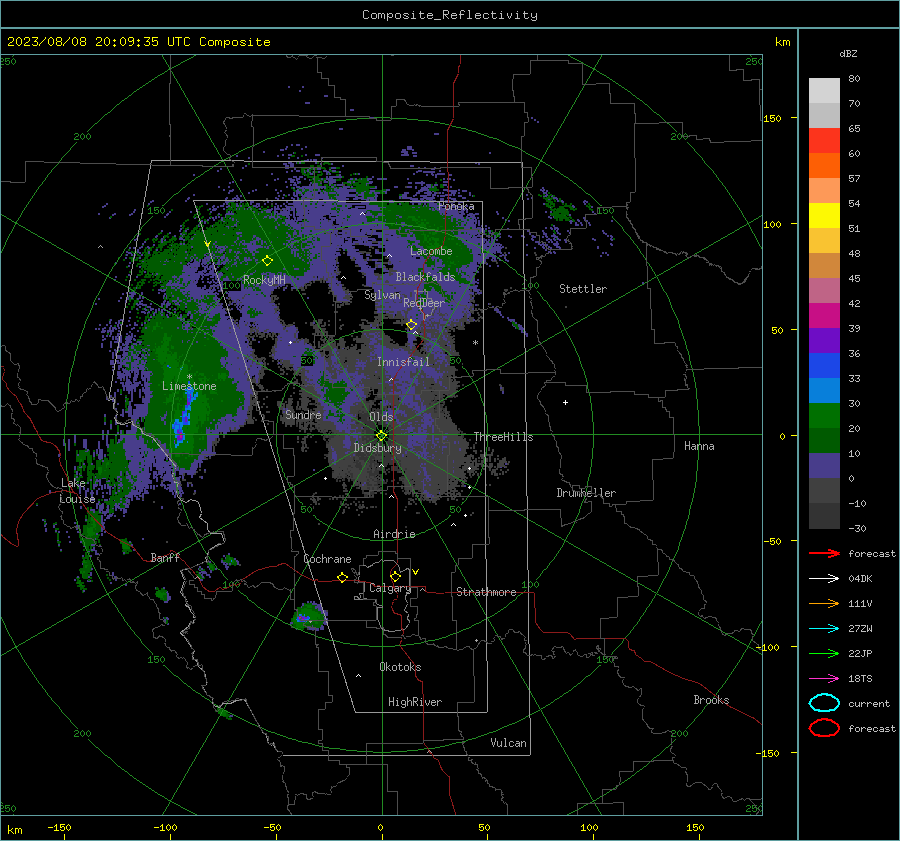Click the cyan 27ZW arrow legend icon
Viewport: 900px width, 841px height.
tap(824, 629)
